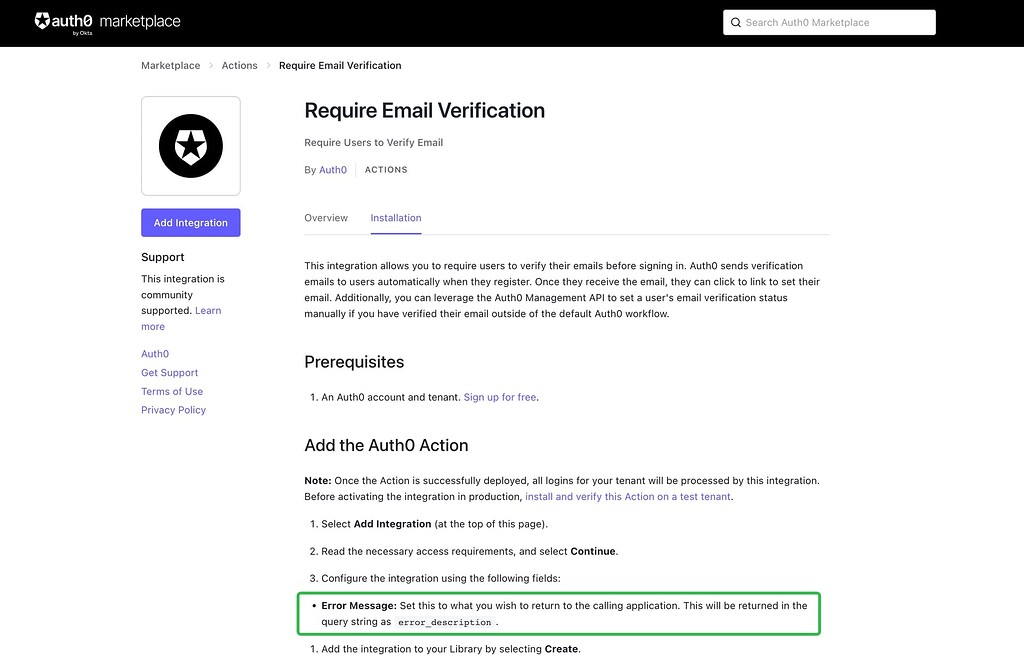This screenshot has width=1024, height=656.
Task: Open the Auth0 sidebar link
Action: pos(155,354)
